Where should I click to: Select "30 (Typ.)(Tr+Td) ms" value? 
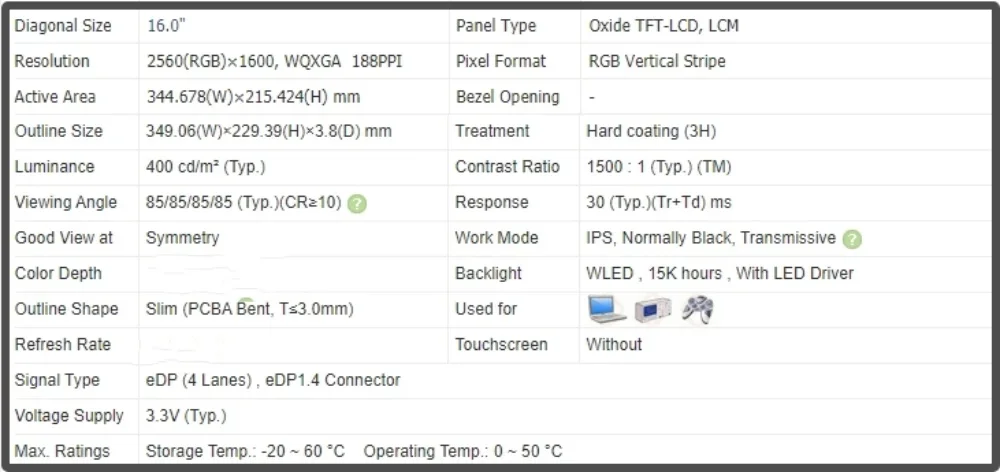pos(659,203)
